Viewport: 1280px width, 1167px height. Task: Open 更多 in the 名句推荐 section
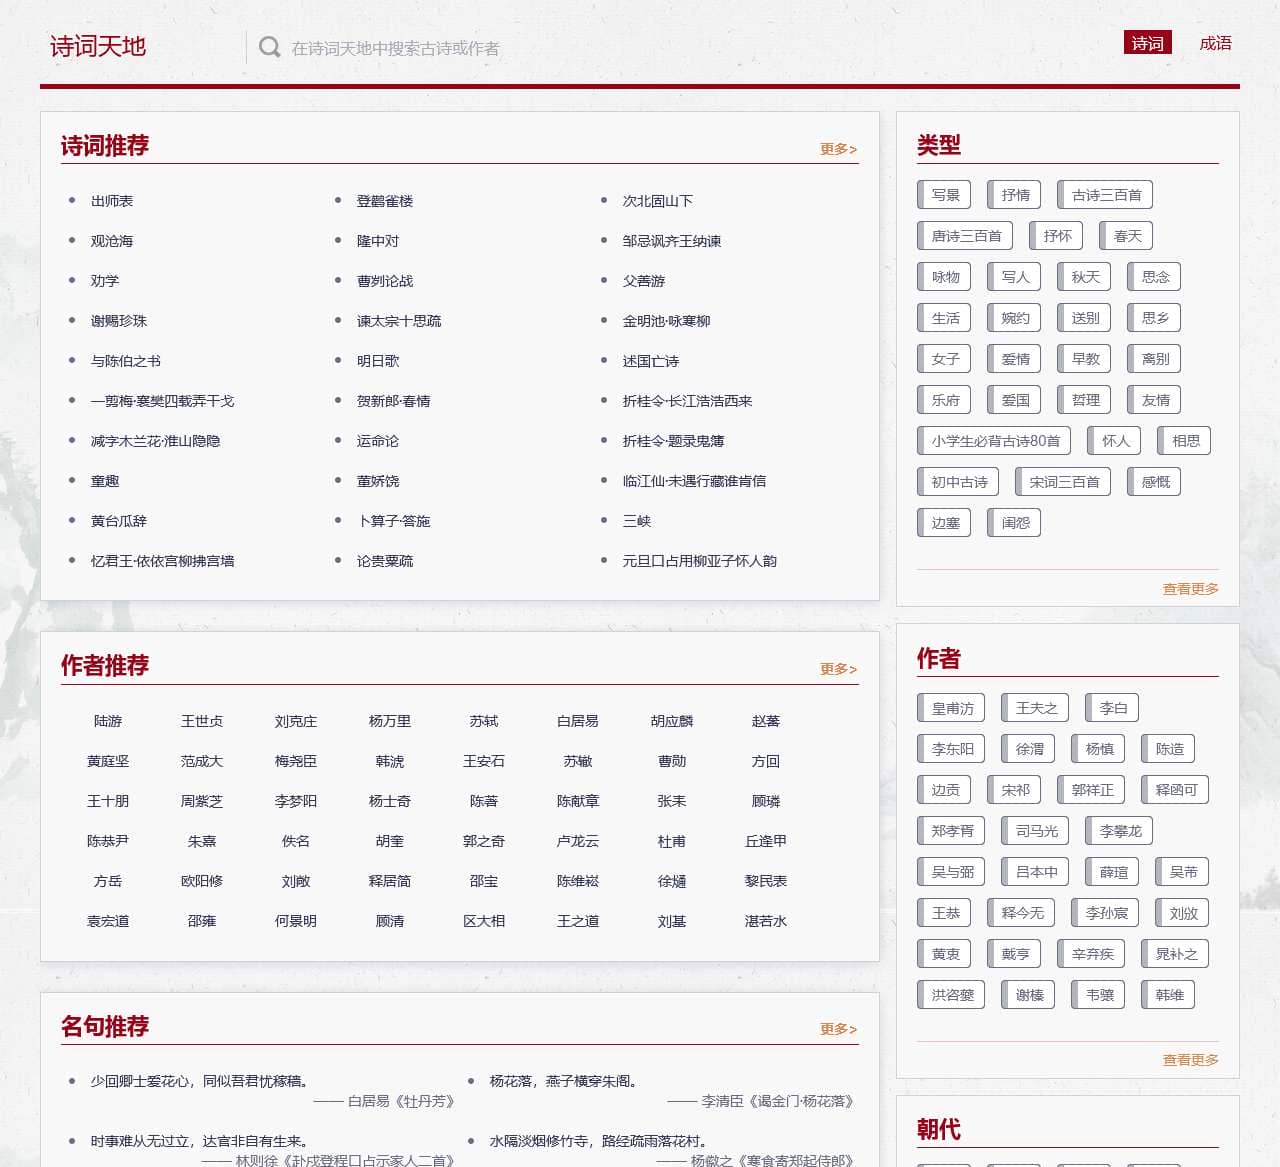click(838, 1029)
